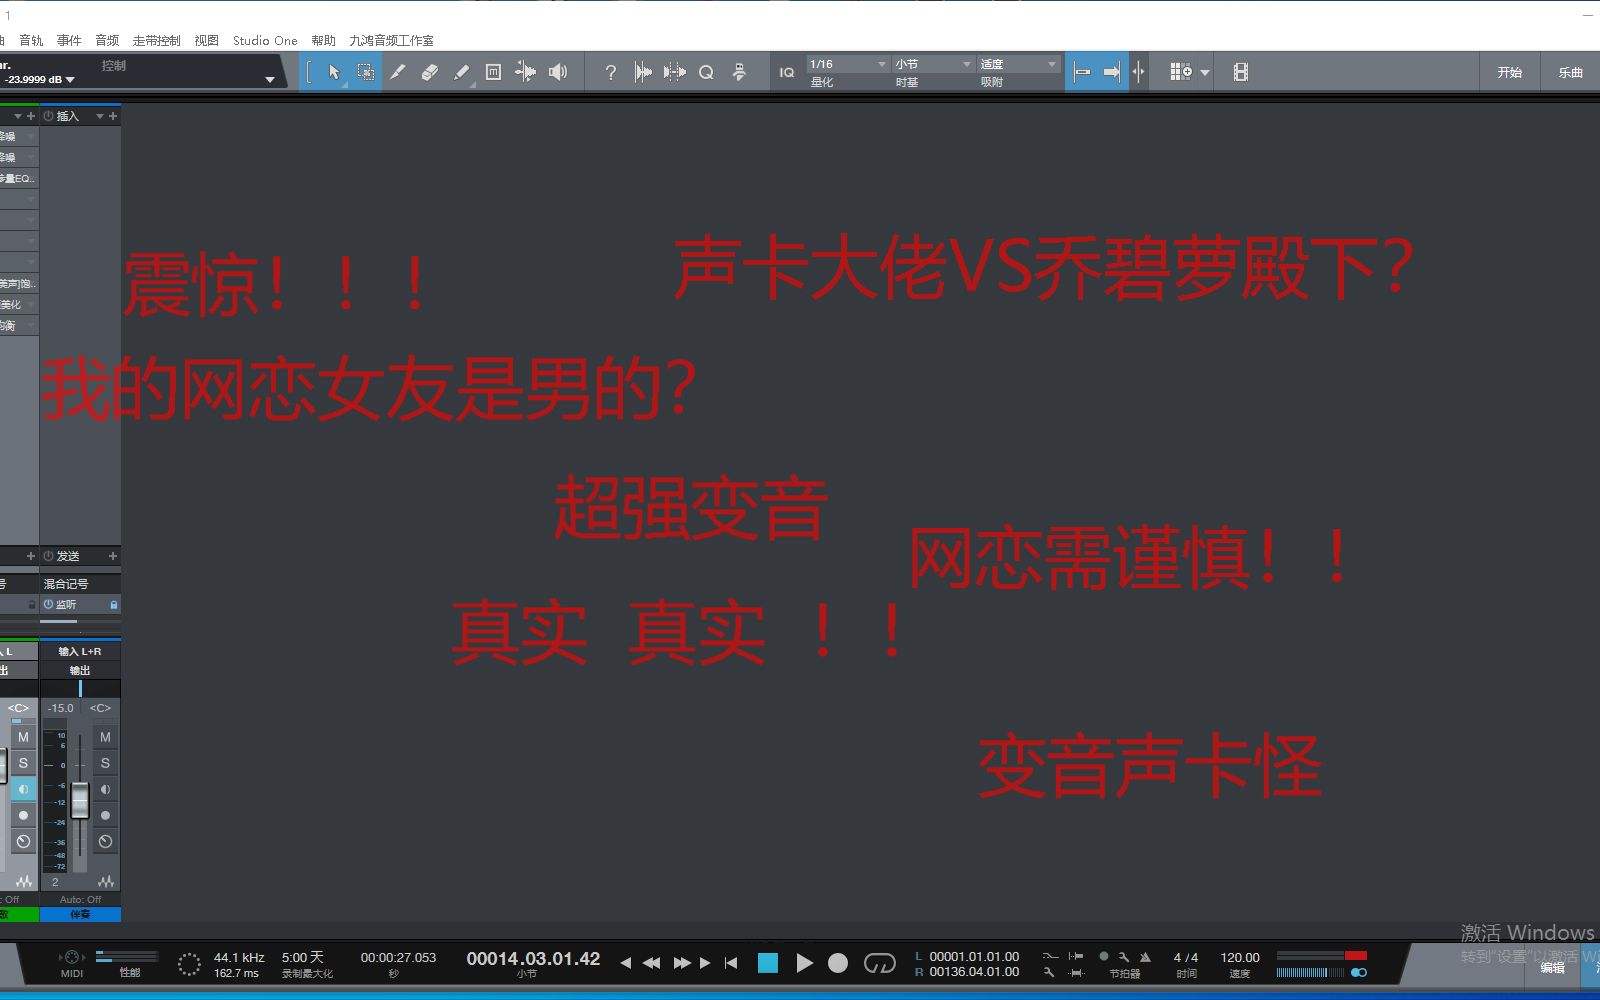This screenshot has height=1000, width=1600.
Task: Click the Quantize Q icon
Action: [706, 71]
